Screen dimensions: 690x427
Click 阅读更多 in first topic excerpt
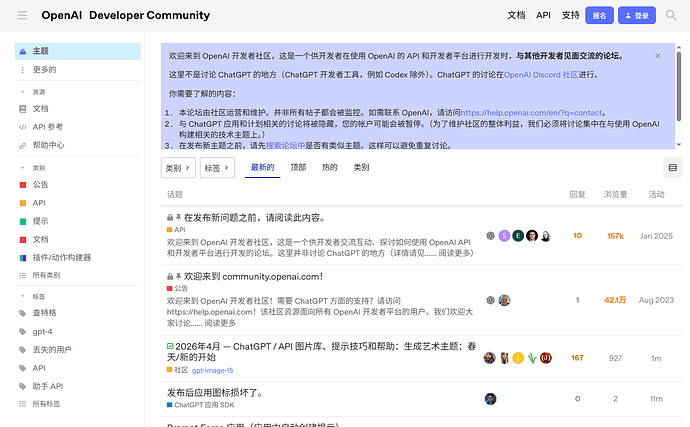tap(456, 253)
